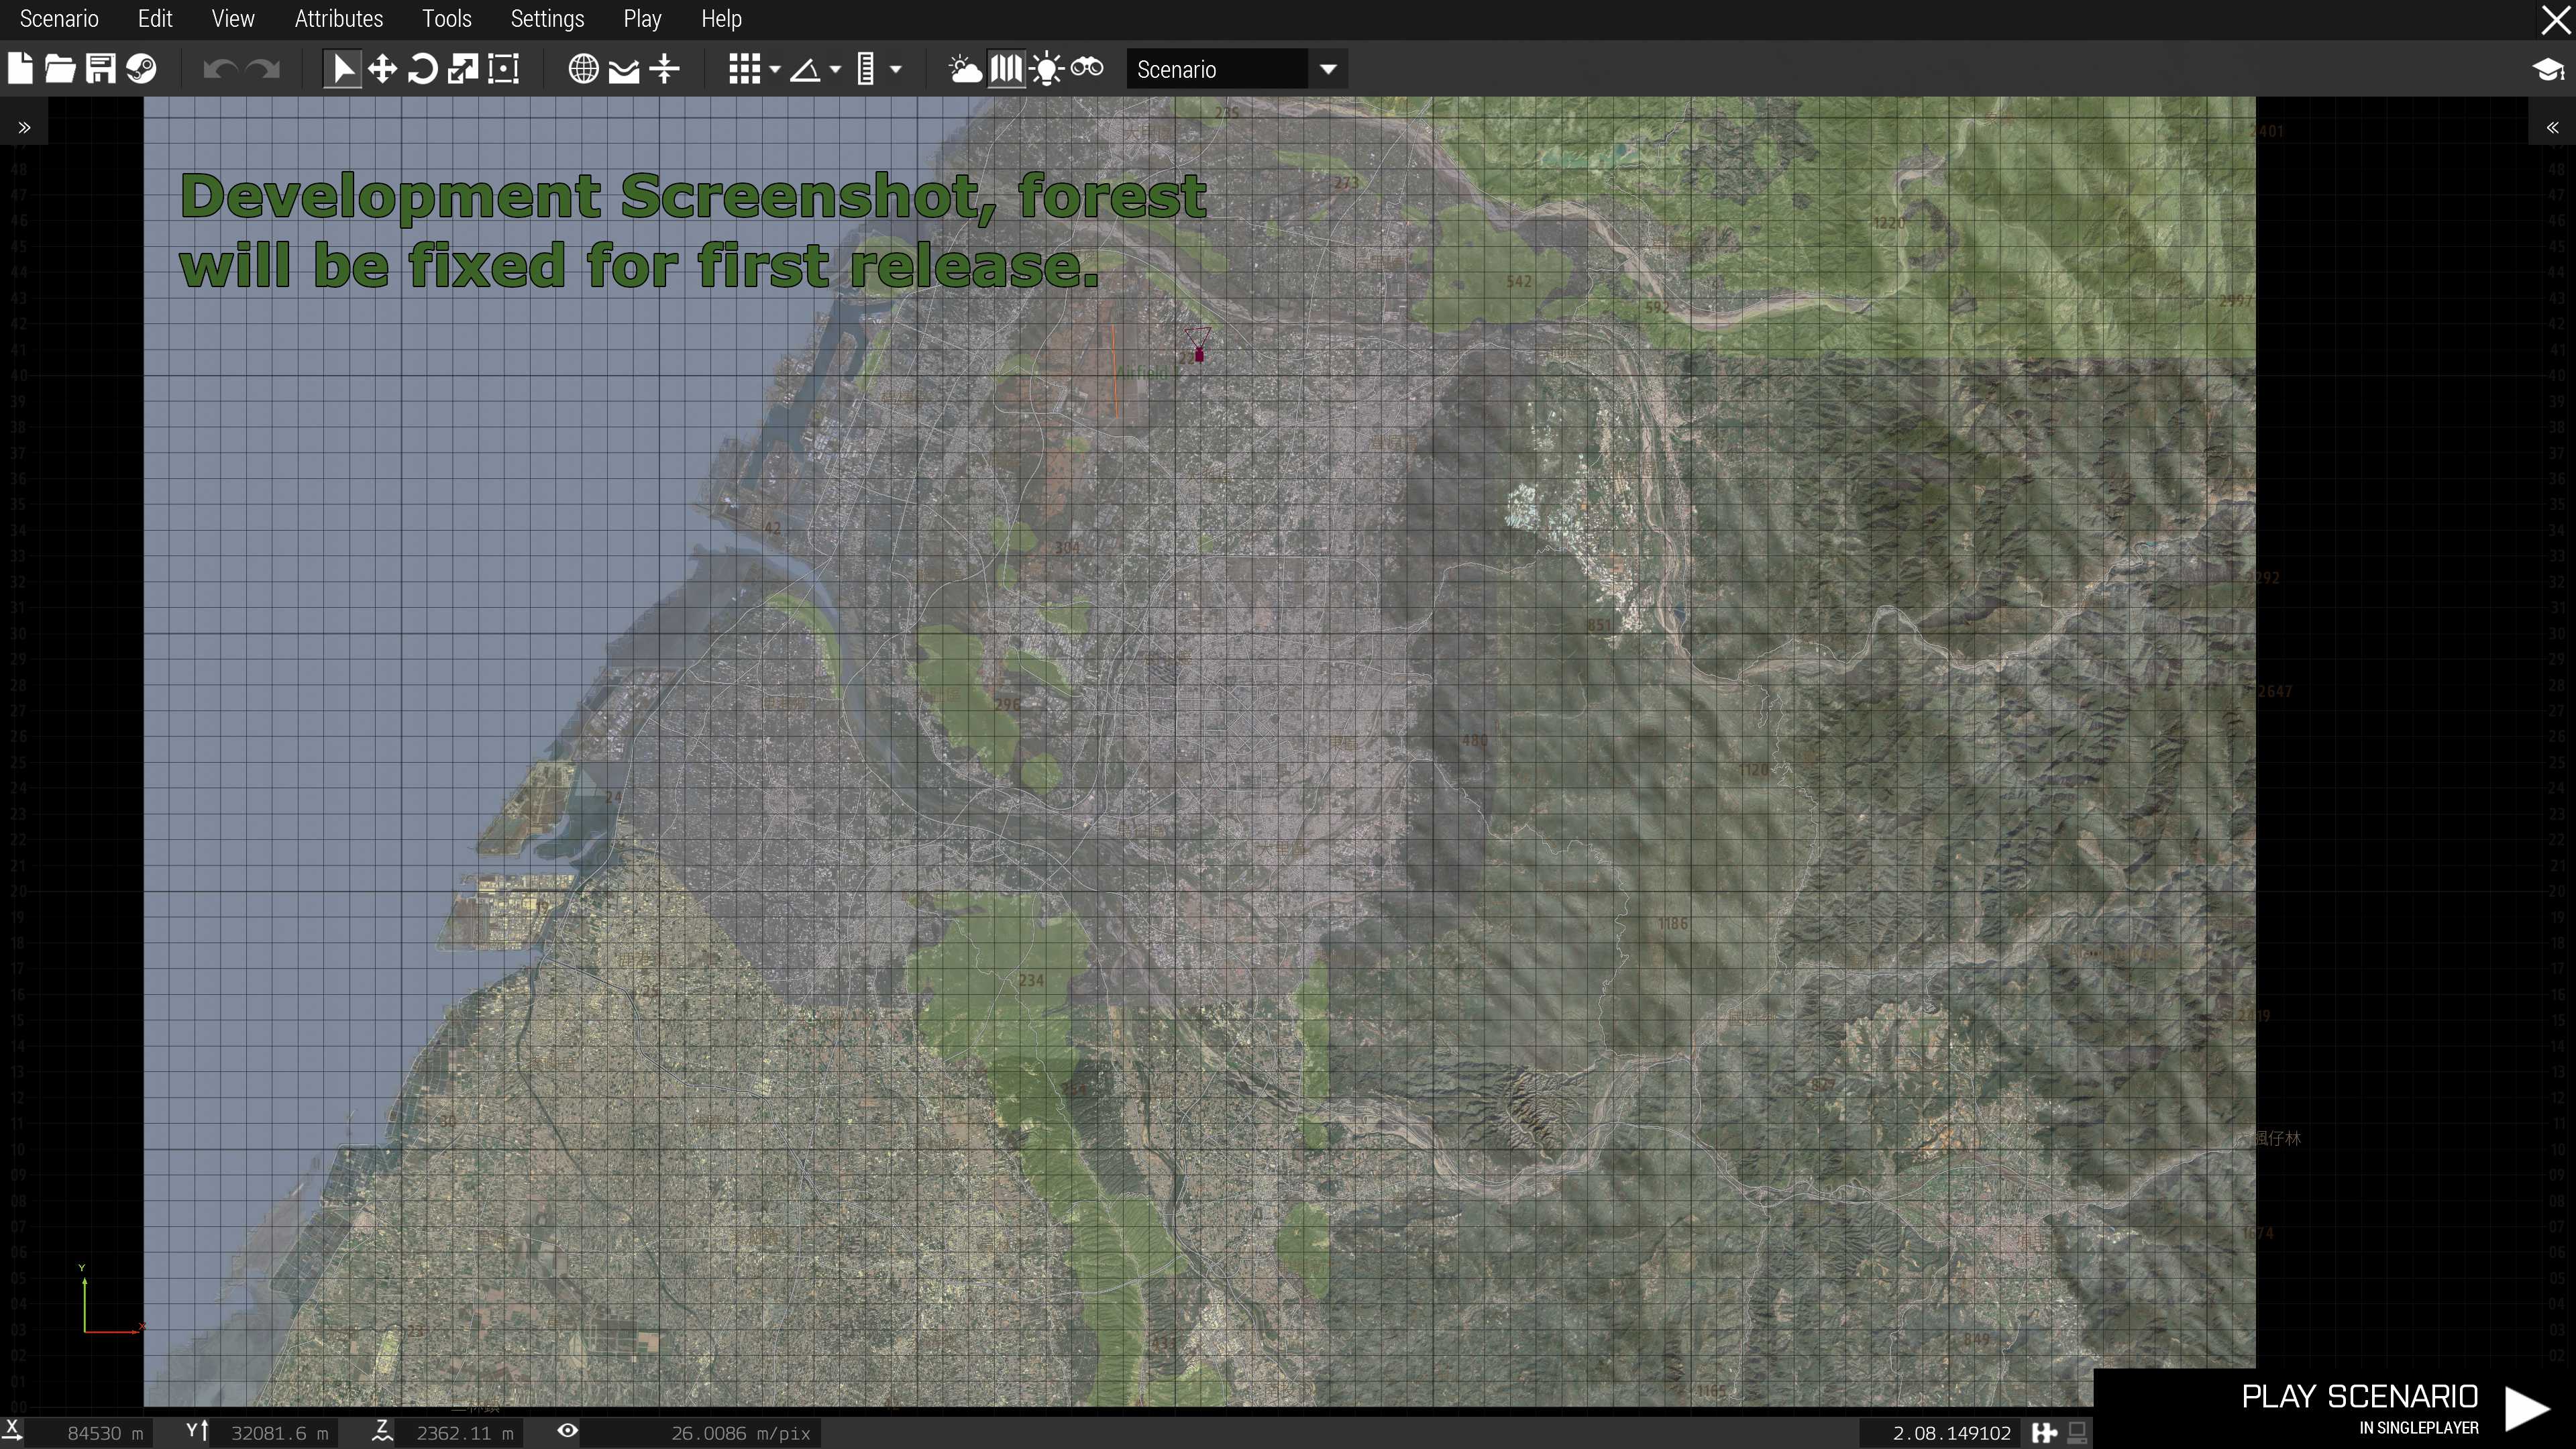Click the Publish to Steam Workshop icon

pos(141,69)
